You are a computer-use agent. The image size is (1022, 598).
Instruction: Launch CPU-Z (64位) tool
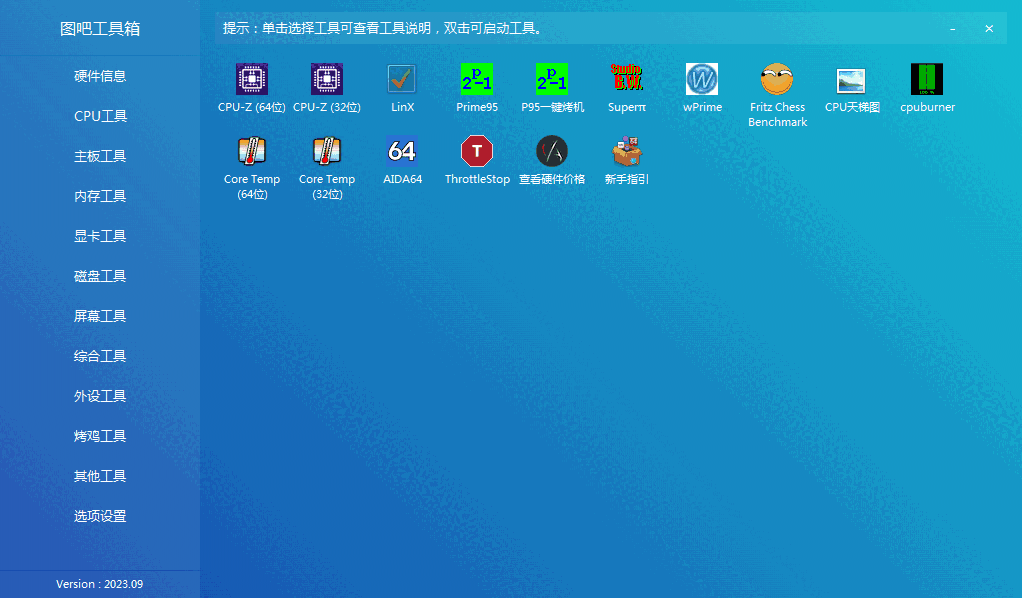251,88
